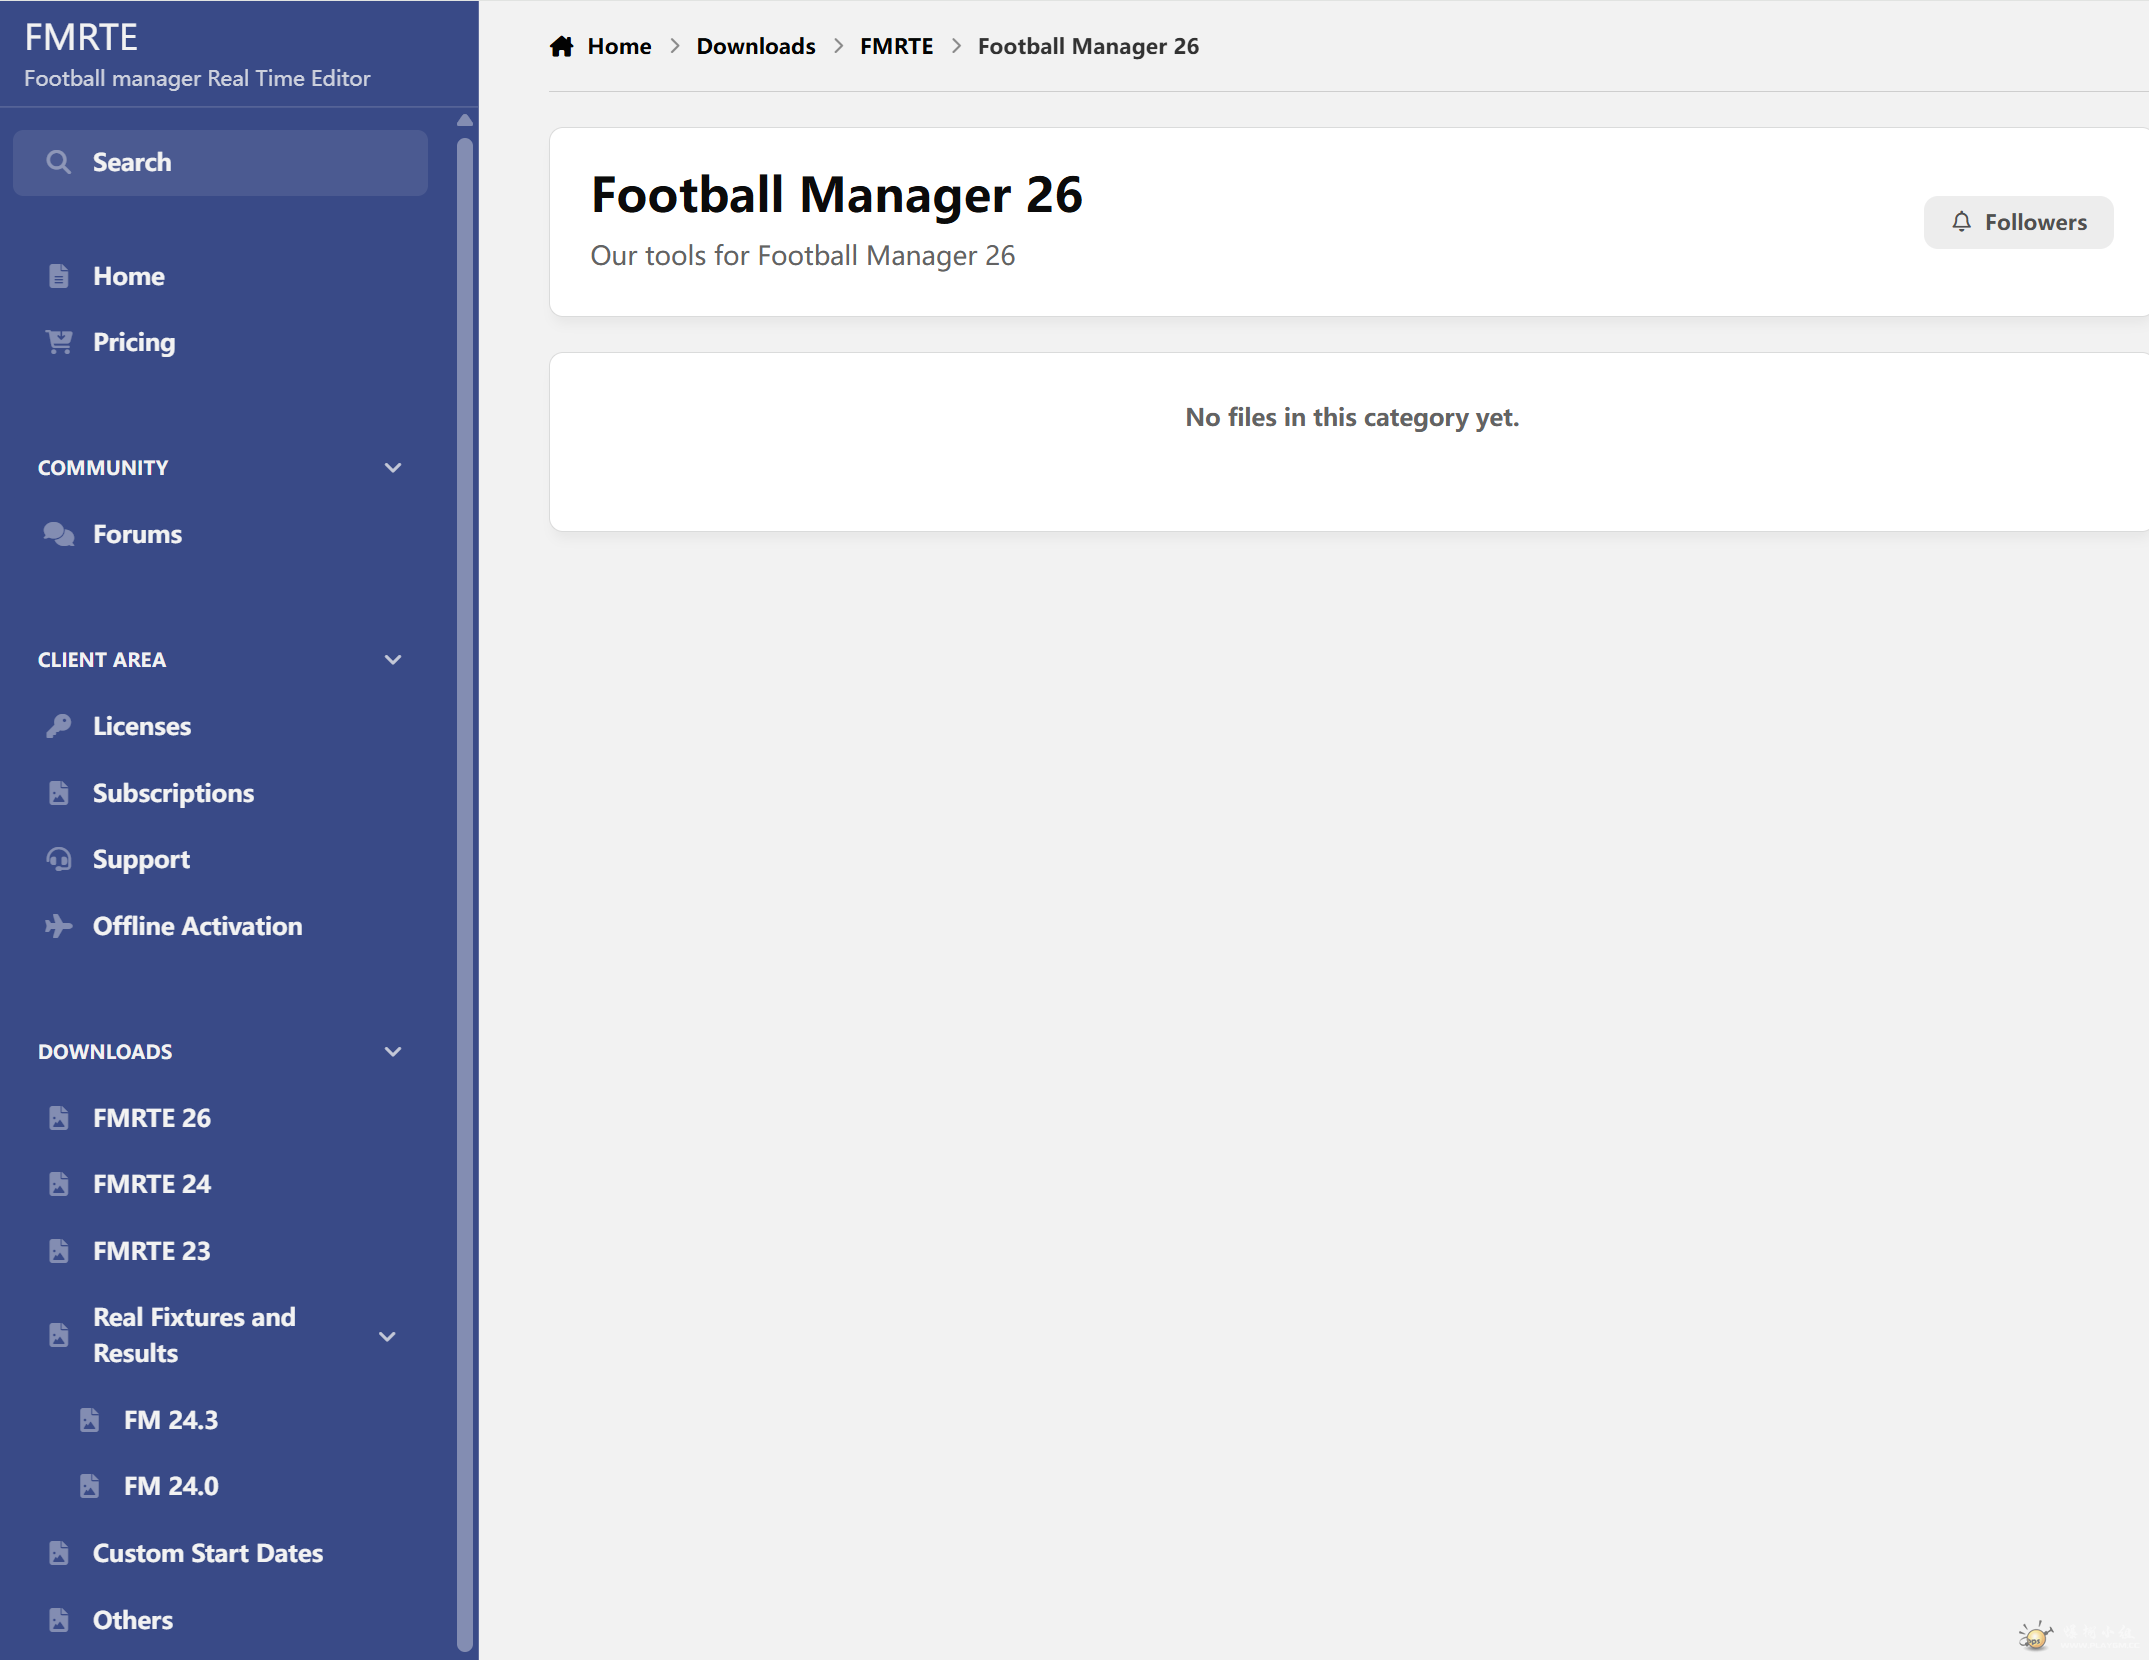This screenshot has width=2149, height=1660.
Task: Open the FMRTE 24 downloads menu item
Action: pyautogui.click(x=152, y=1184)
